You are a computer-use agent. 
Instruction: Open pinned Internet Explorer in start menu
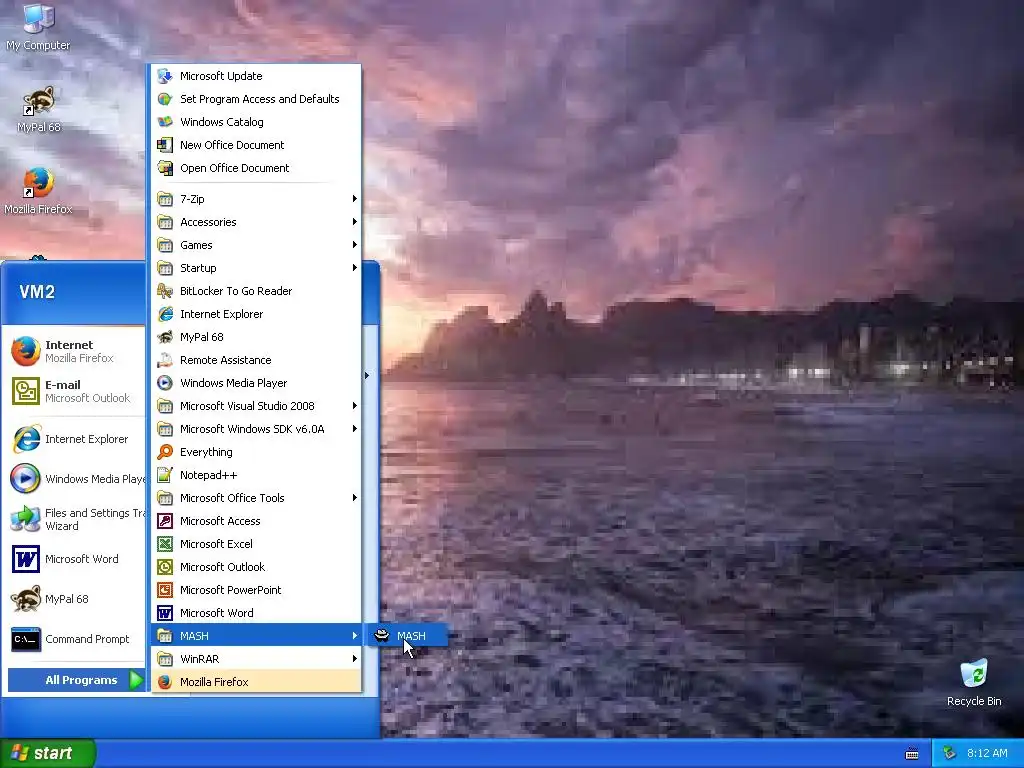coord(74,439)
